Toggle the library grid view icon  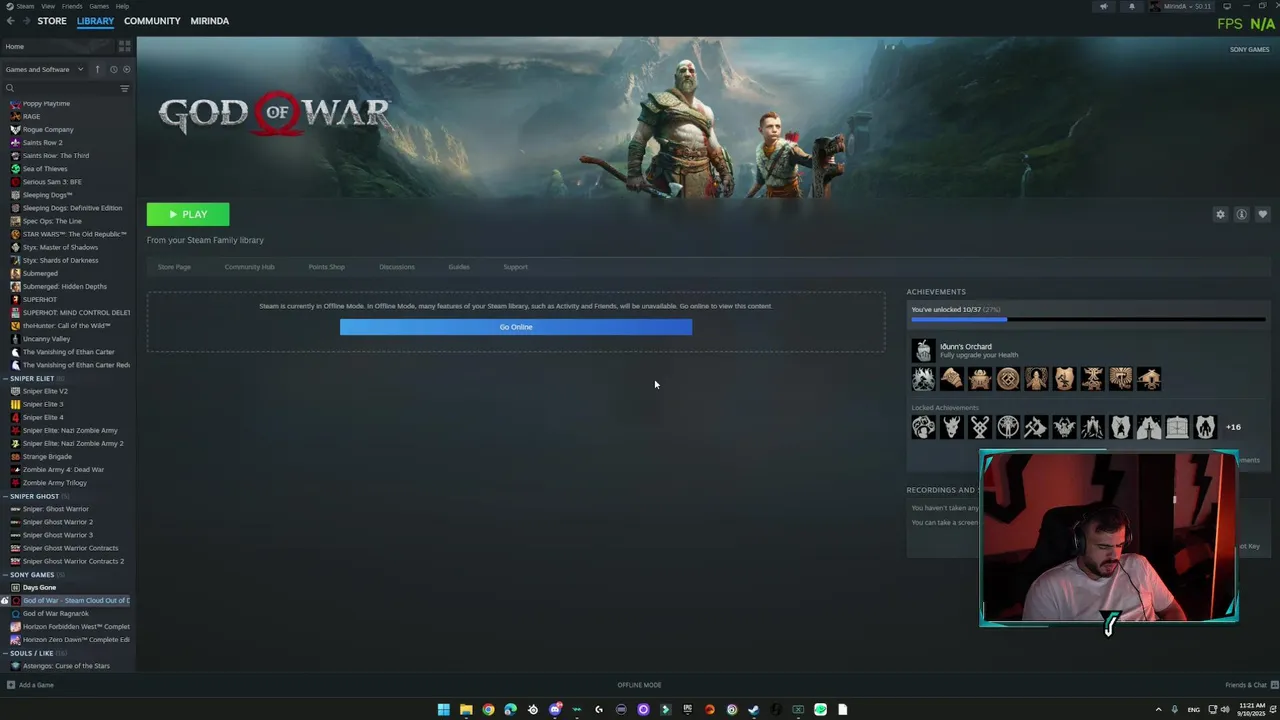[x=125, y=46]
